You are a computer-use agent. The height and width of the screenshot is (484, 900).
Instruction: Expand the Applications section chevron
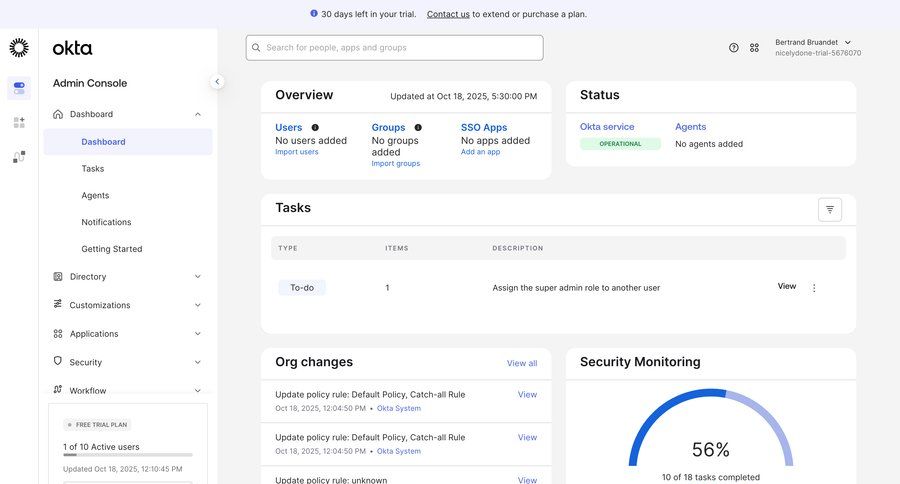pyautogui.click(x=197, y=334)
